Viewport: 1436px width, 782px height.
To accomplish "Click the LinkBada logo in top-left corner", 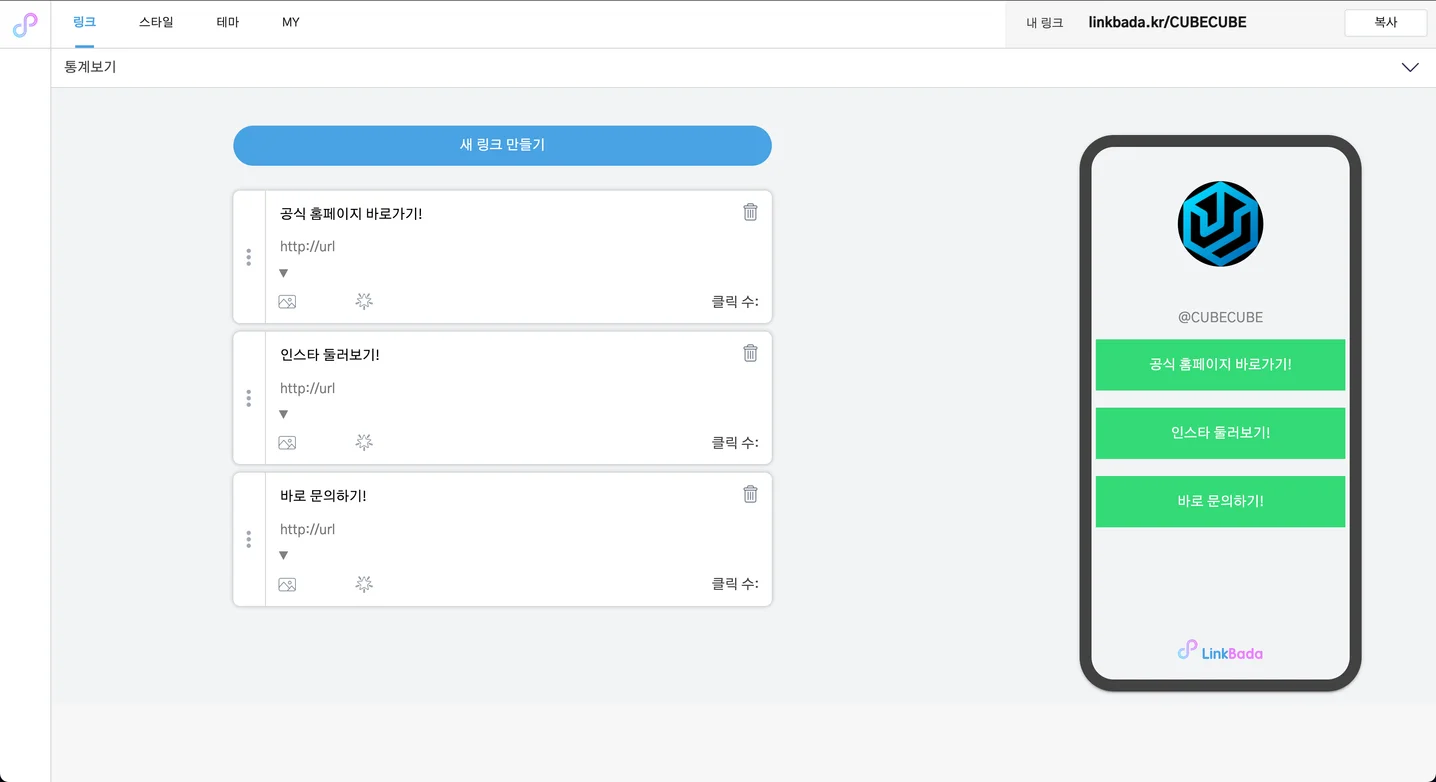I will pyautogui.click(x=25, y=25).
